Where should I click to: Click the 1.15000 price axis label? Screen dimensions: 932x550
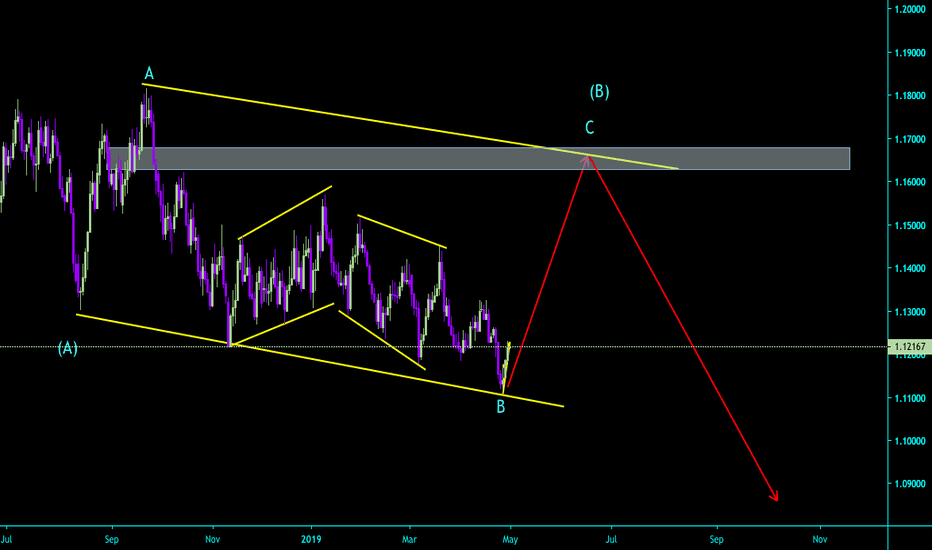(x=910, y=225)
